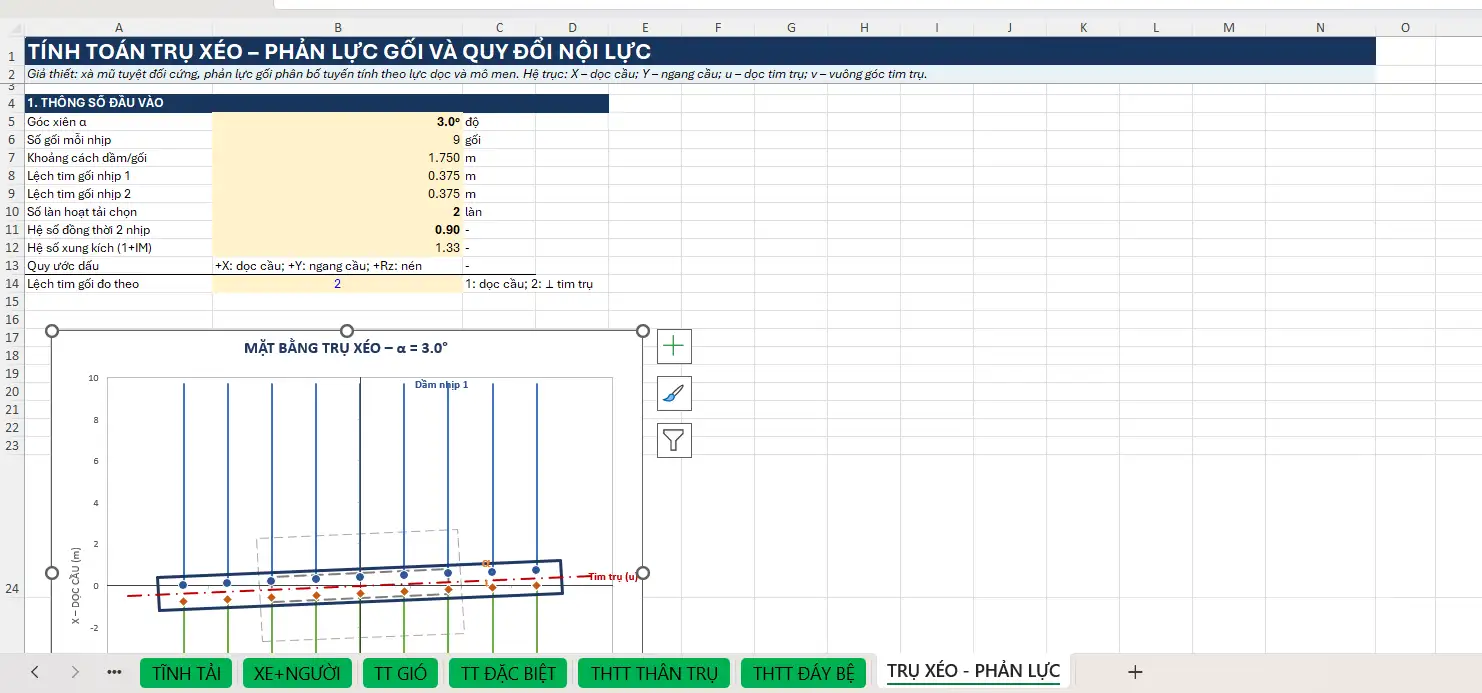Select the chart title MẶT BẰNG TRỤ XÉO
The width and height of the screenshot is (1482, 693).
346,348
